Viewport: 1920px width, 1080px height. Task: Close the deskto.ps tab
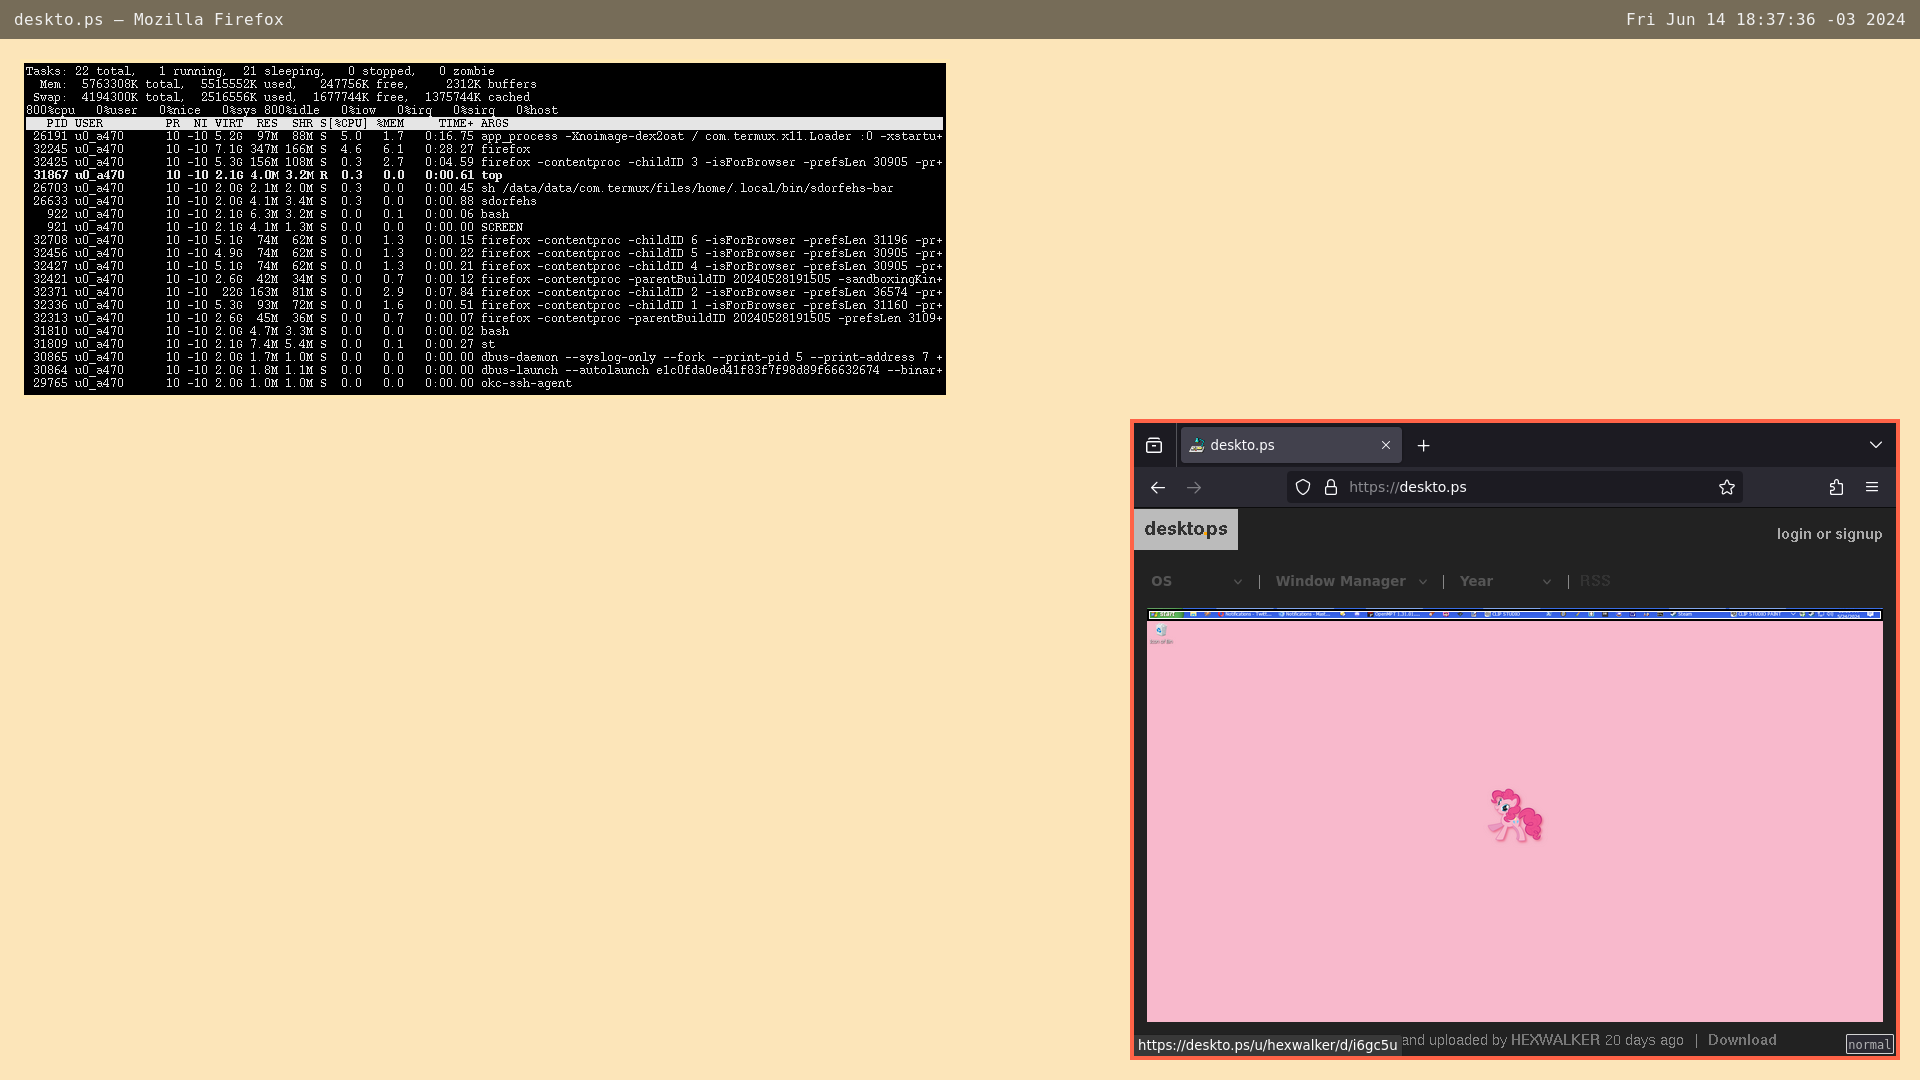click(x=1386, y=445)
